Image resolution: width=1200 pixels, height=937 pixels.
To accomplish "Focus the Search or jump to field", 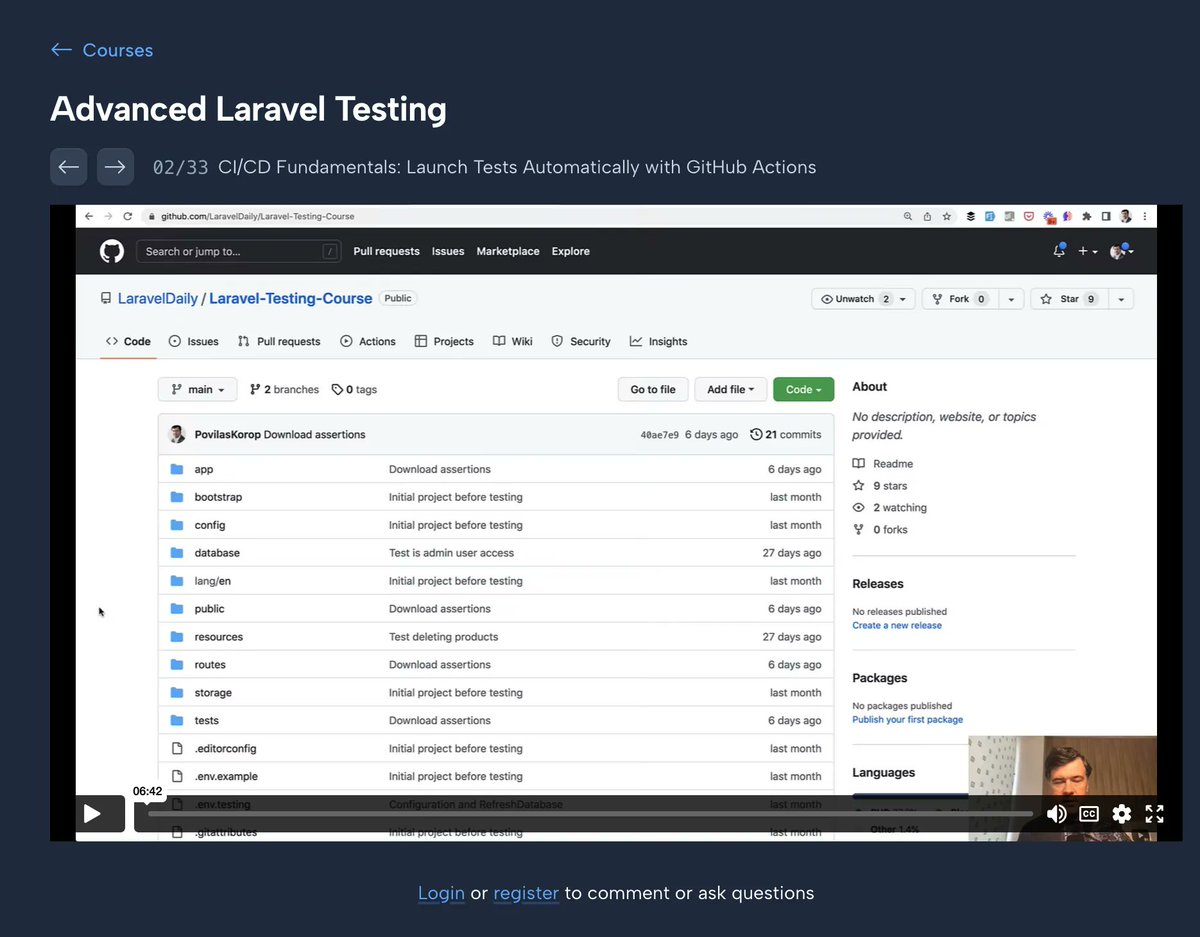I will [x=239, y=252].
